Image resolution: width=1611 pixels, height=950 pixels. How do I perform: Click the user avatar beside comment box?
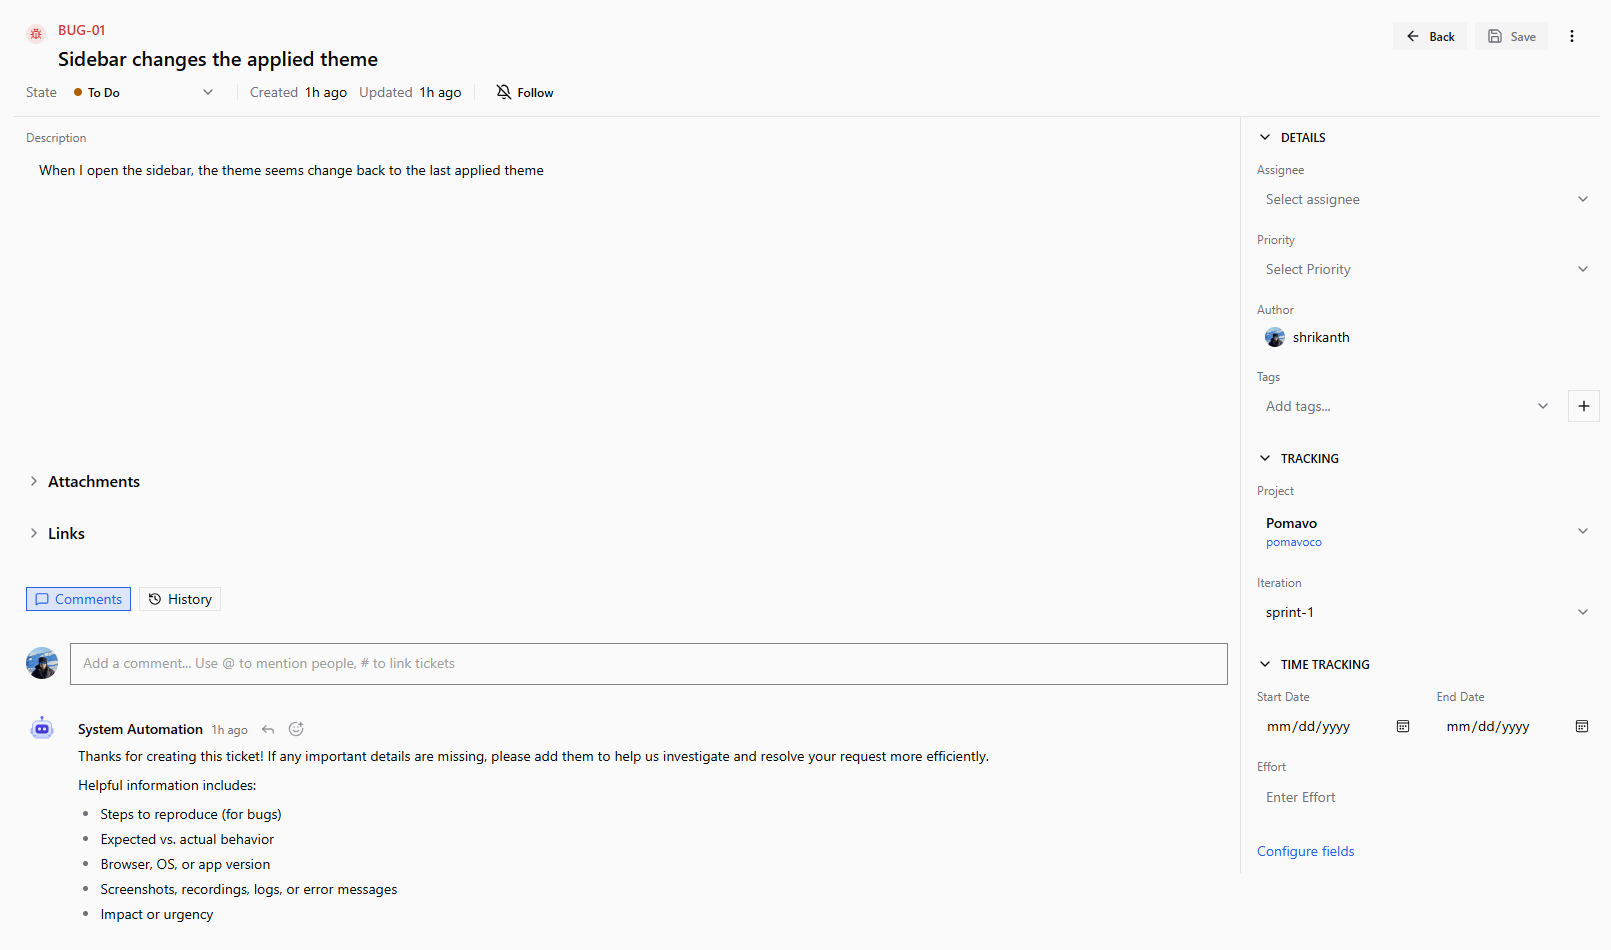tap(42, 663)
